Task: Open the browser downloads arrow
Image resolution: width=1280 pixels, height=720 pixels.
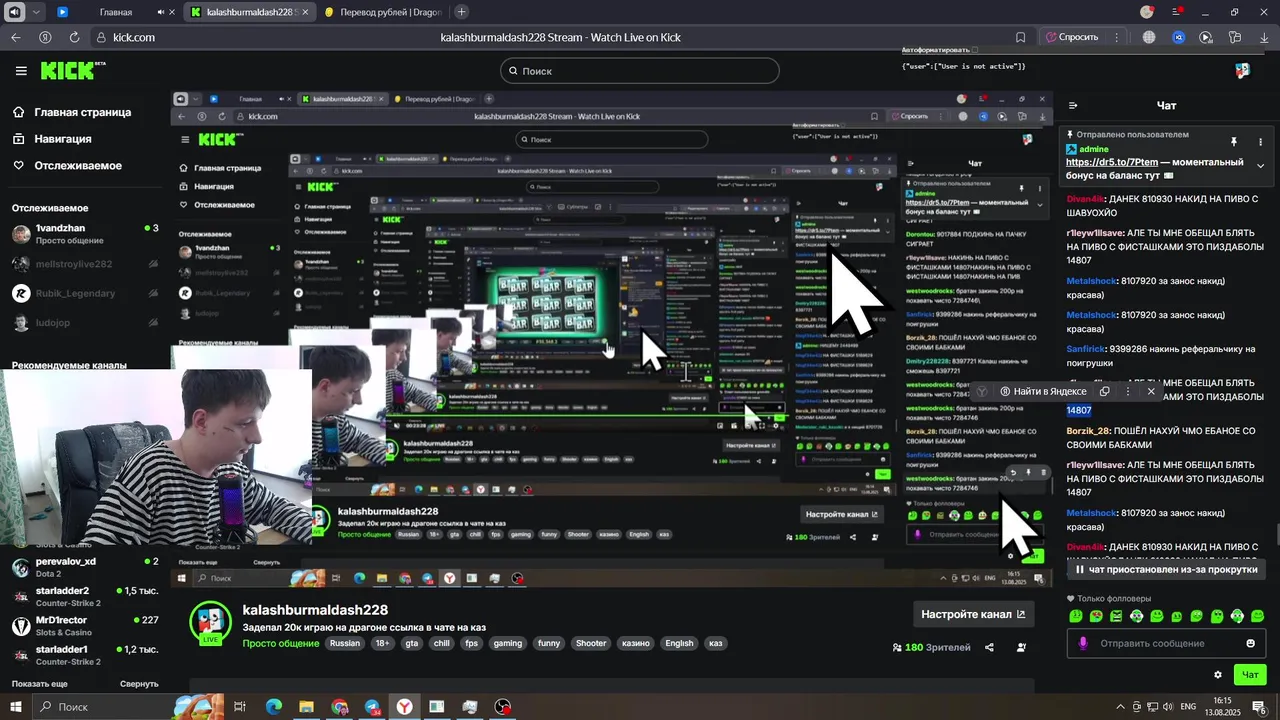Action: coord(1263,37)
